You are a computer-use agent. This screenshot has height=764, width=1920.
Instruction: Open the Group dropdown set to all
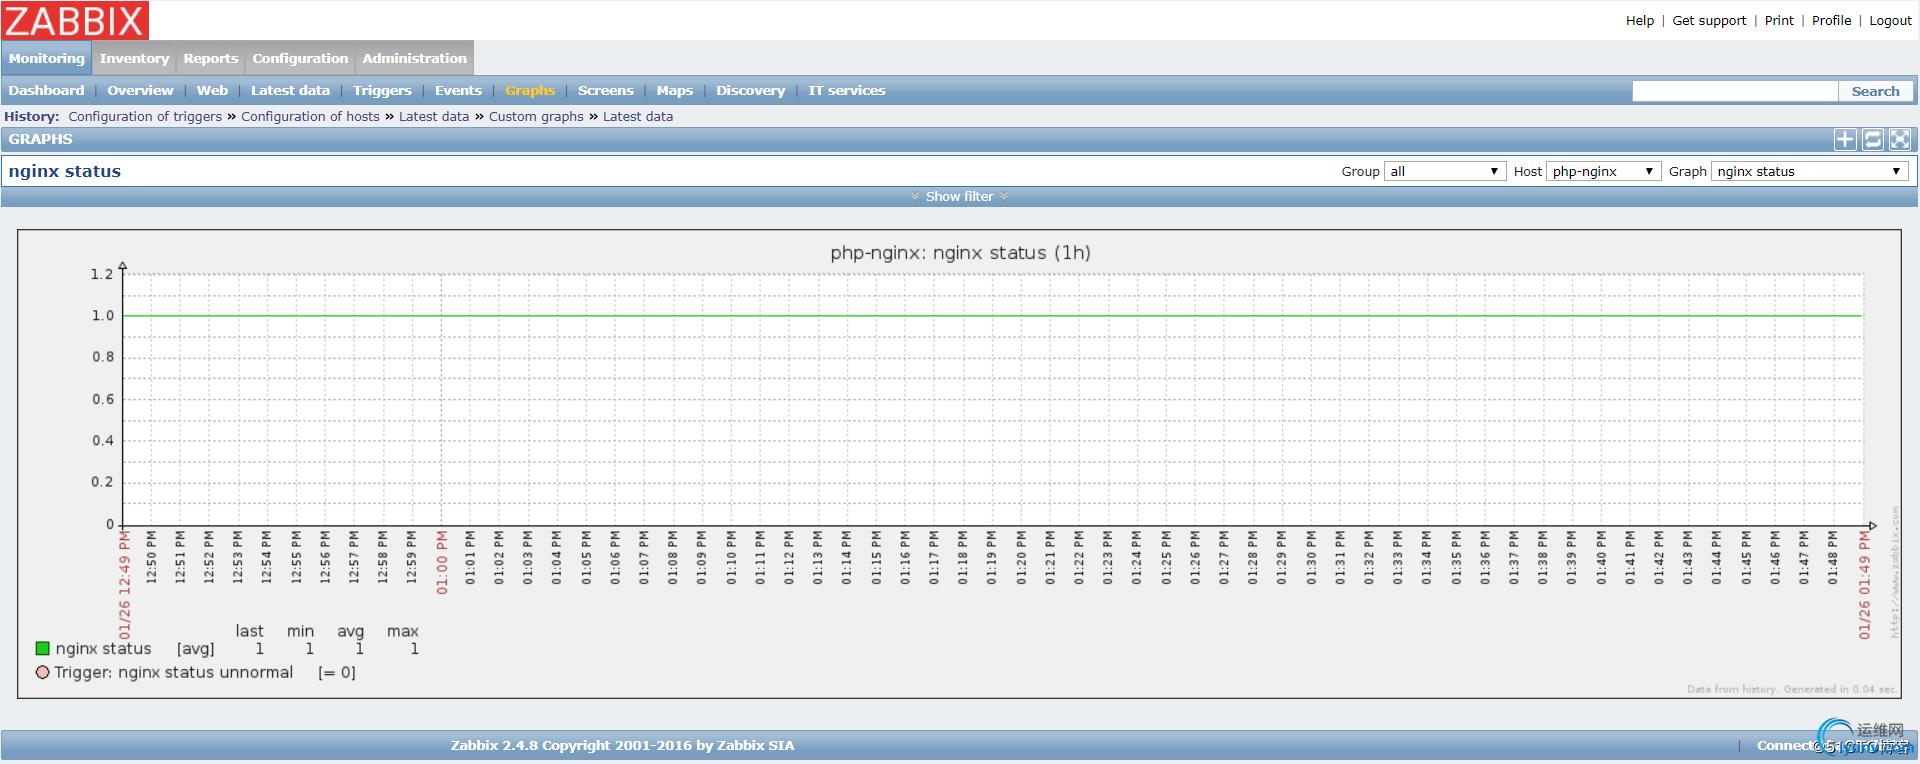[x=1445, y=172]
